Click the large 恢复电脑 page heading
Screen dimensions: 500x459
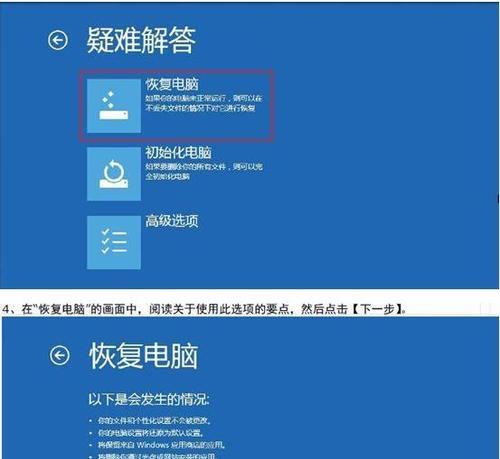pyautogui.click(x=144, y=356)
